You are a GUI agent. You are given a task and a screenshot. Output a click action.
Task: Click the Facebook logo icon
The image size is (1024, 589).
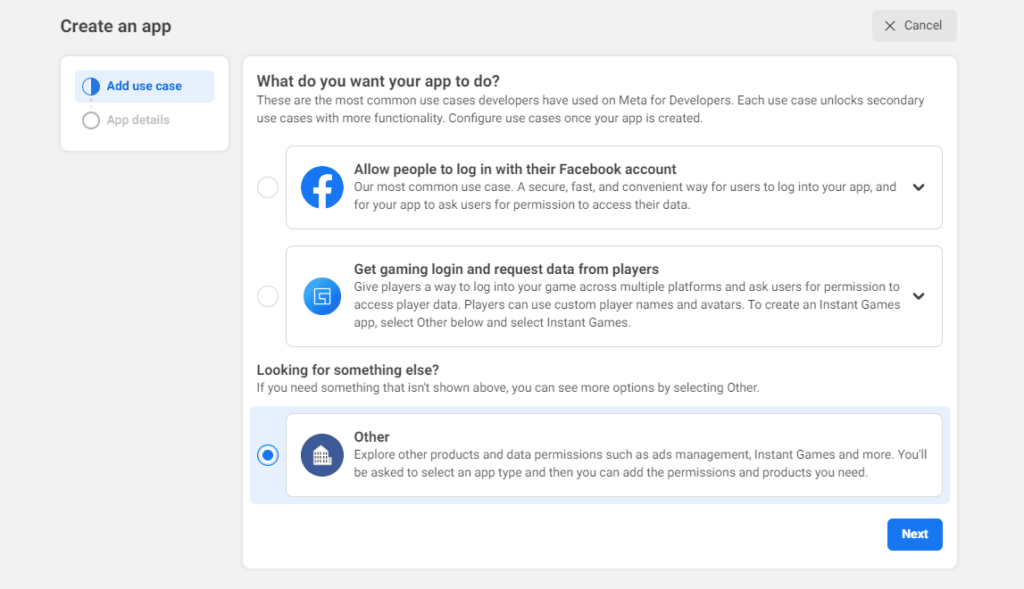coord(322,187)
